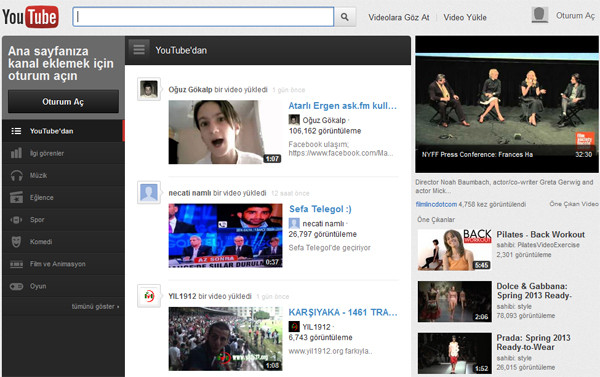
Task: Play the NYFF Press Conference featured video
Action: pos(507,104)
